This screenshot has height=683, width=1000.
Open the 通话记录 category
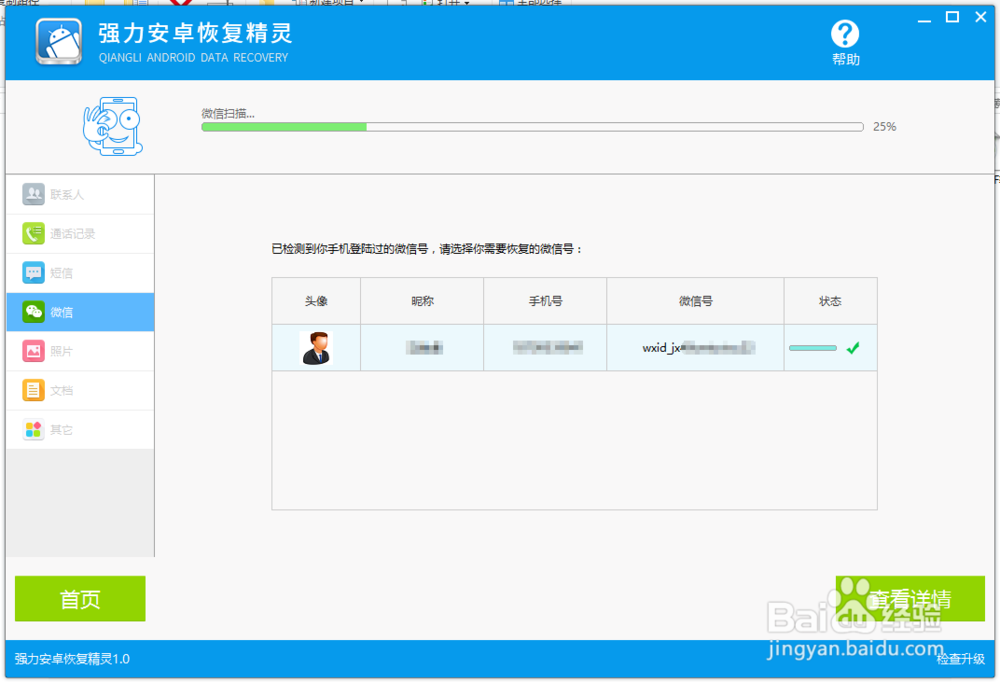click(80, 233)
